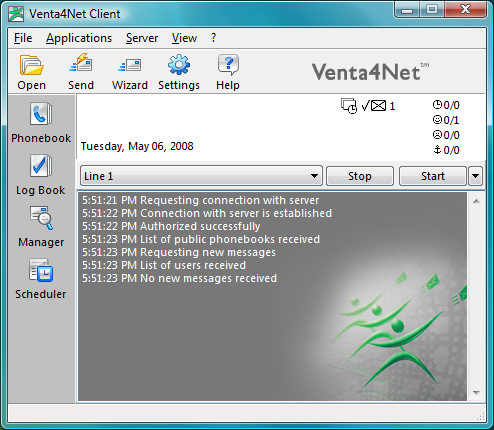Select the 'Requesting connection with server' log line
494x430 pixels.
(200, 200)
